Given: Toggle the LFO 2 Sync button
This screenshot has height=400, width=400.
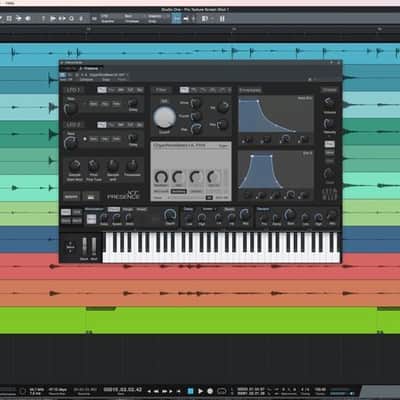Looking at the screenshot, I should click(x=94, y=139).
